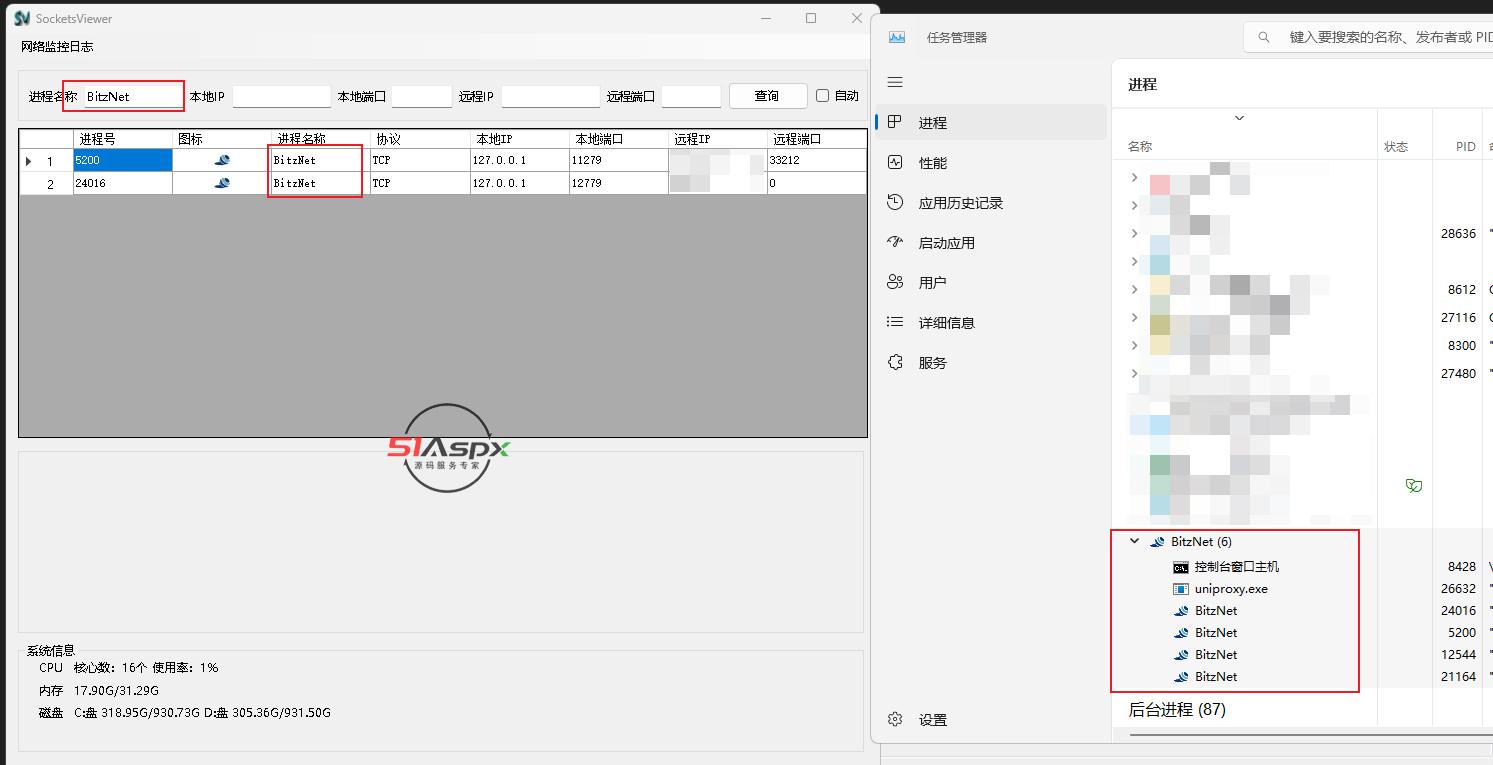Click the BitzNet (6) group icon
The width and height of the screenshot is (1493, 765).
point(1157,541)
